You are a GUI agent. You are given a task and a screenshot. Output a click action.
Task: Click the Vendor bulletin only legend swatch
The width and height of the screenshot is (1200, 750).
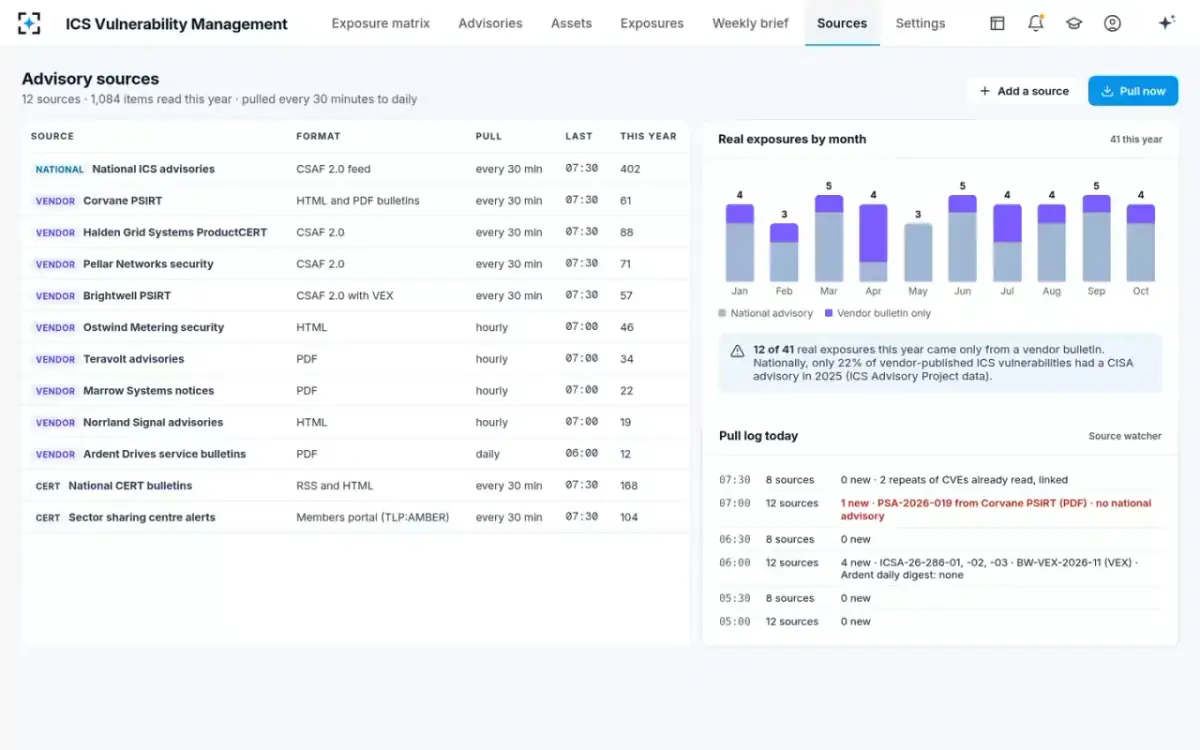click(829, 313)
